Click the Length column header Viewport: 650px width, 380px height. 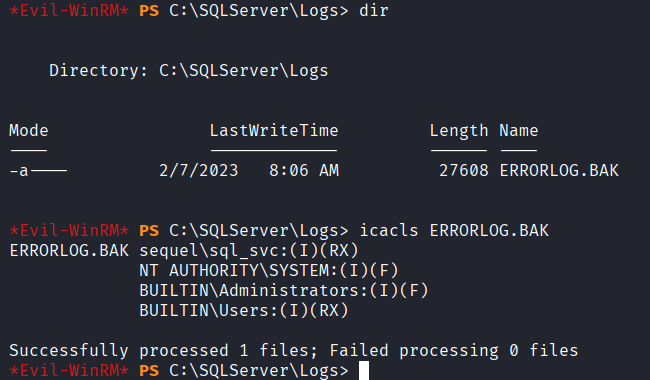coord(459,131)
